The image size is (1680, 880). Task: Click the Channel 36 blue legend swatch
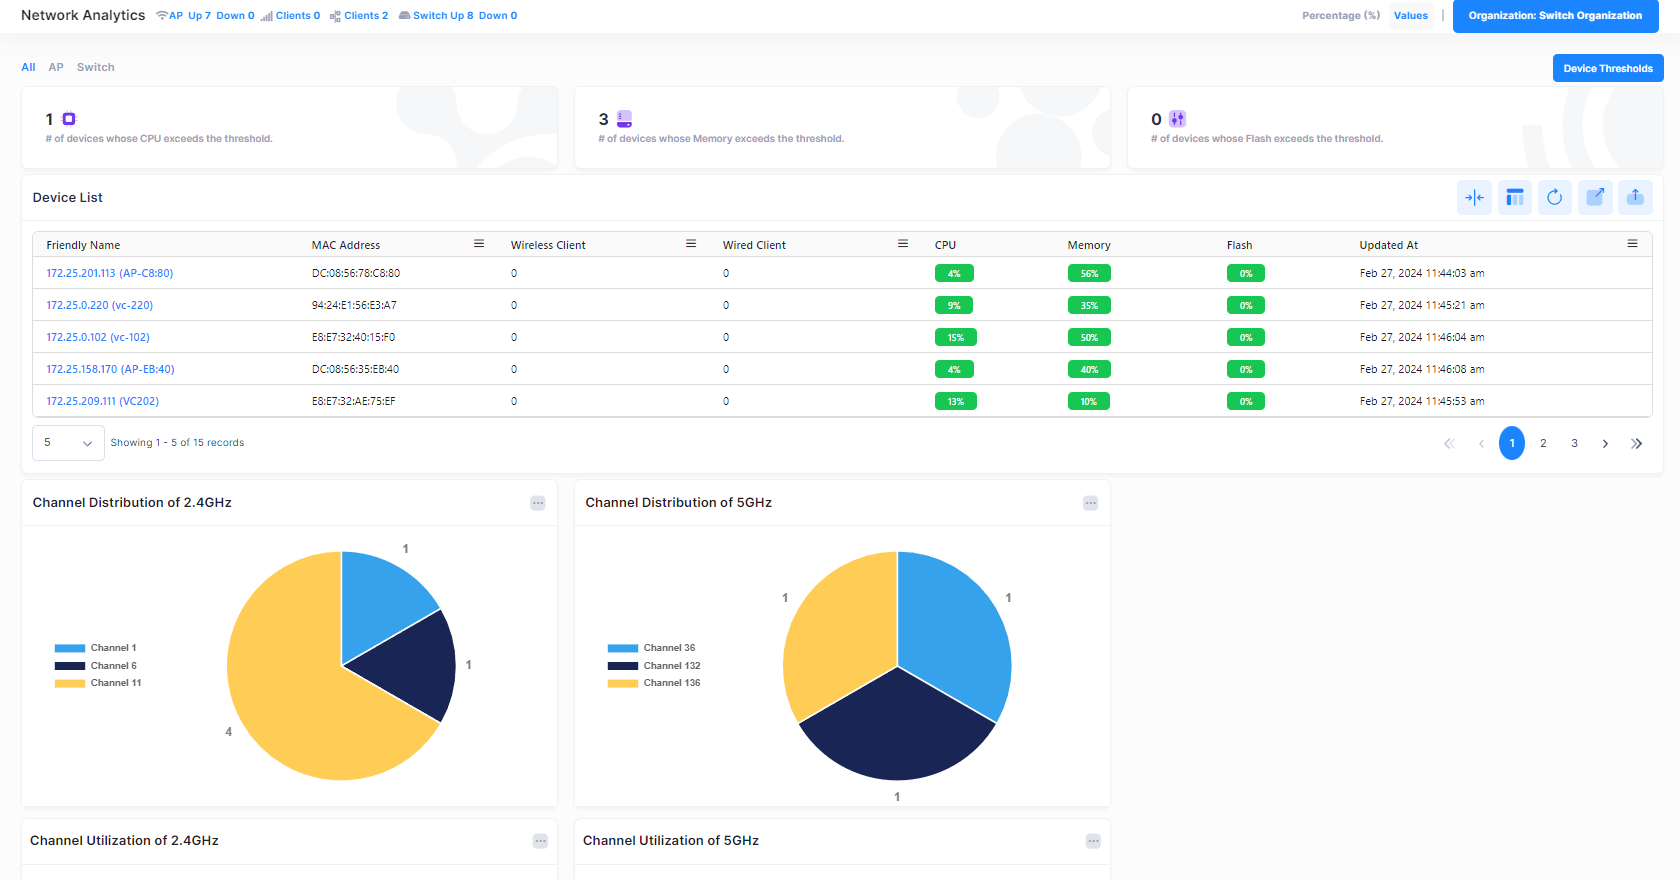point(622,648)
